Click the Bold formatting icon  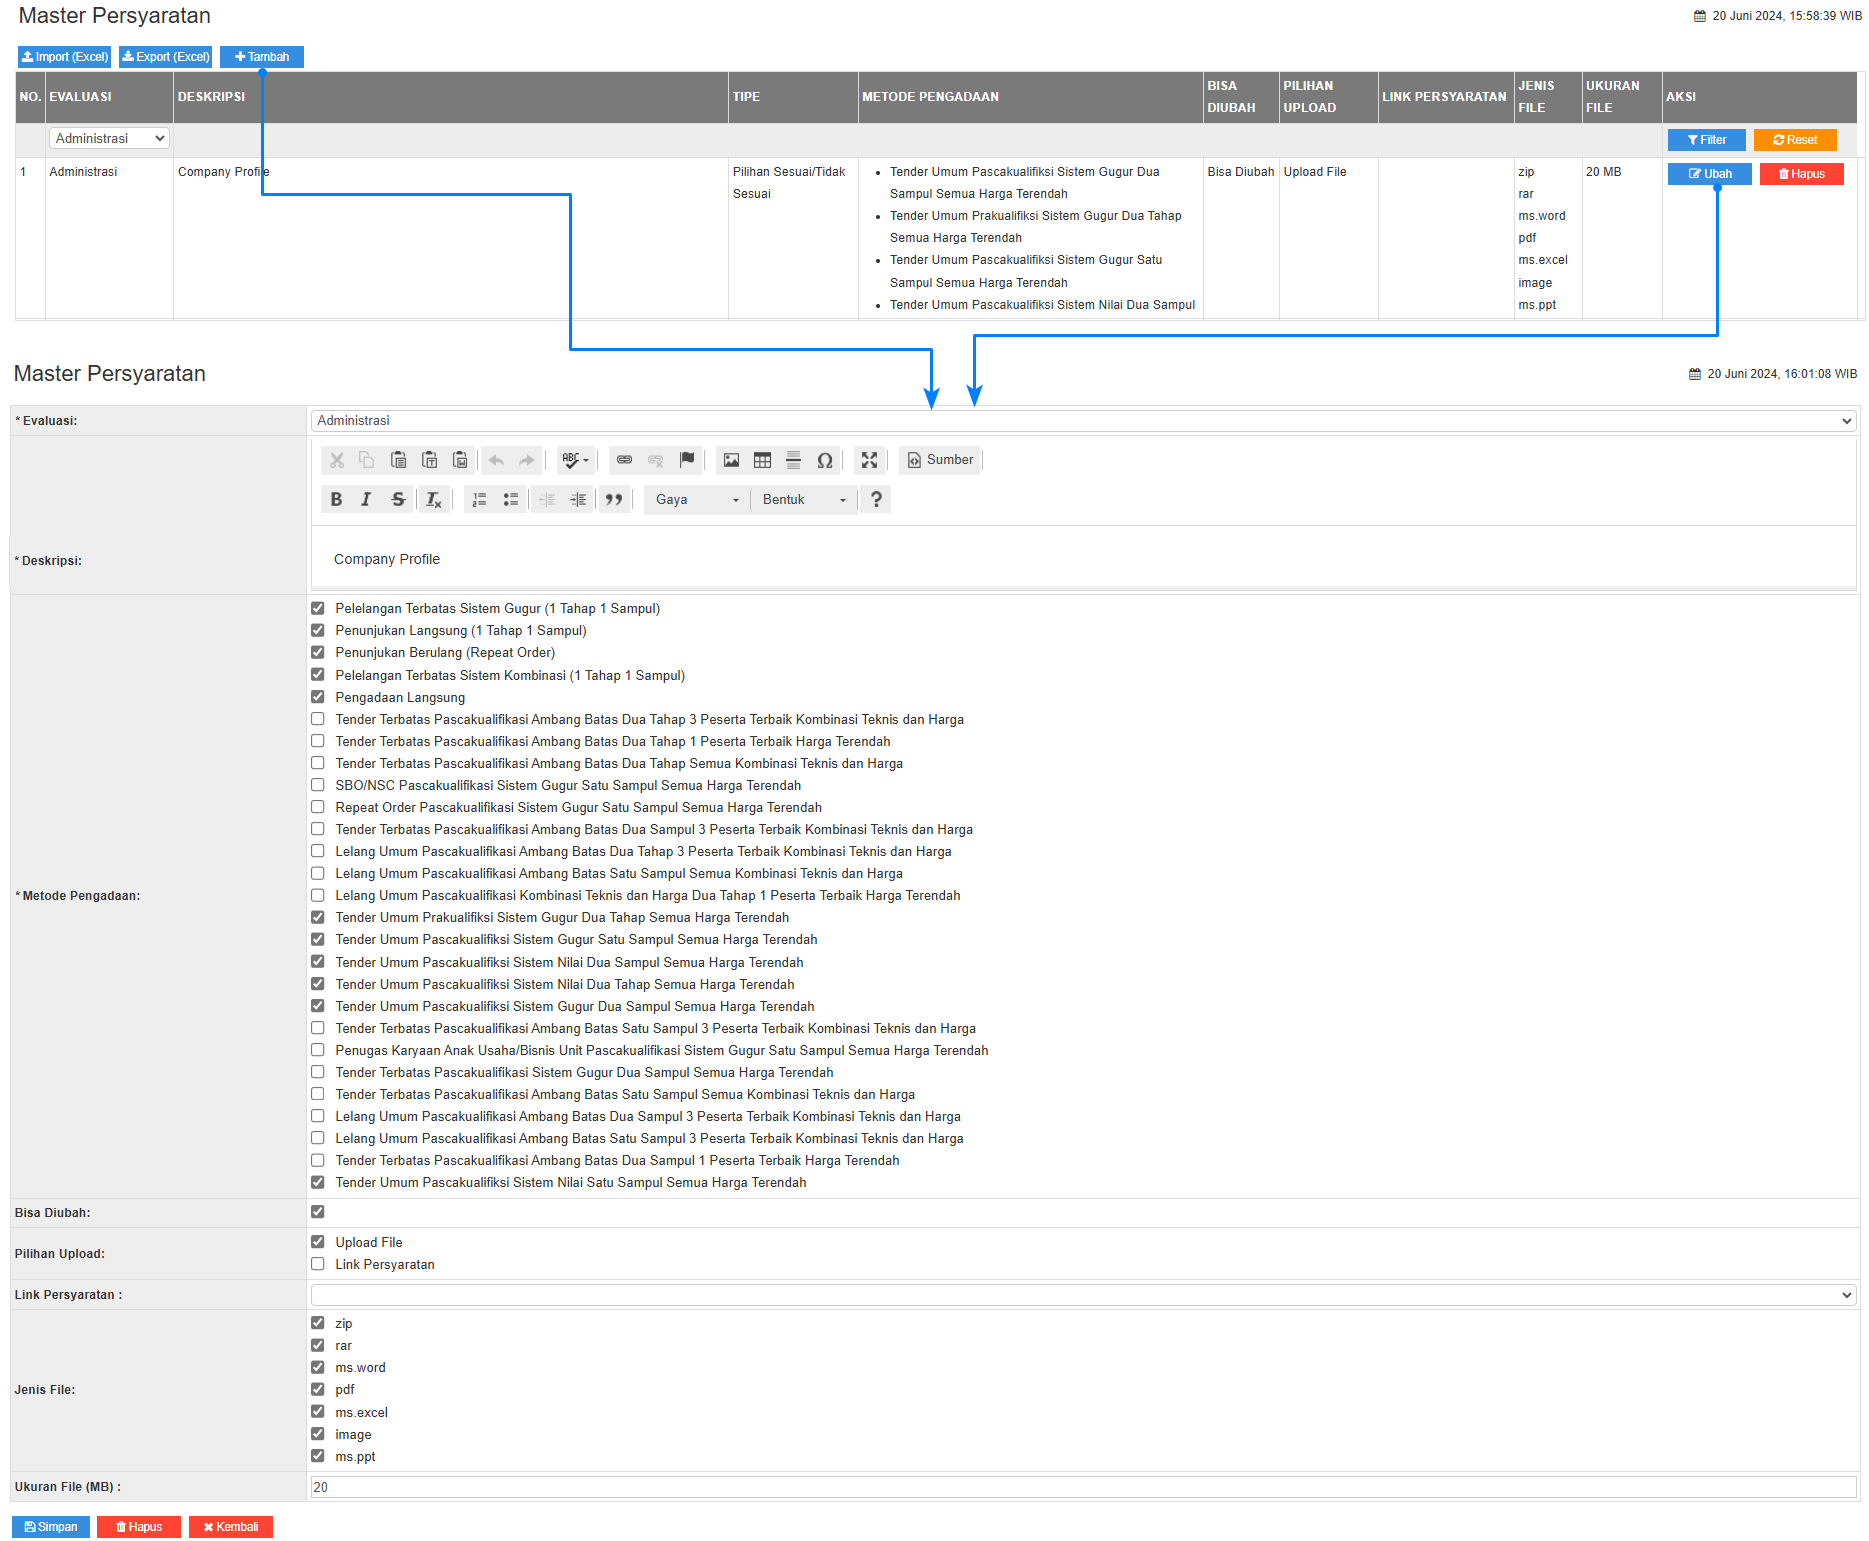tap(336, 500)
